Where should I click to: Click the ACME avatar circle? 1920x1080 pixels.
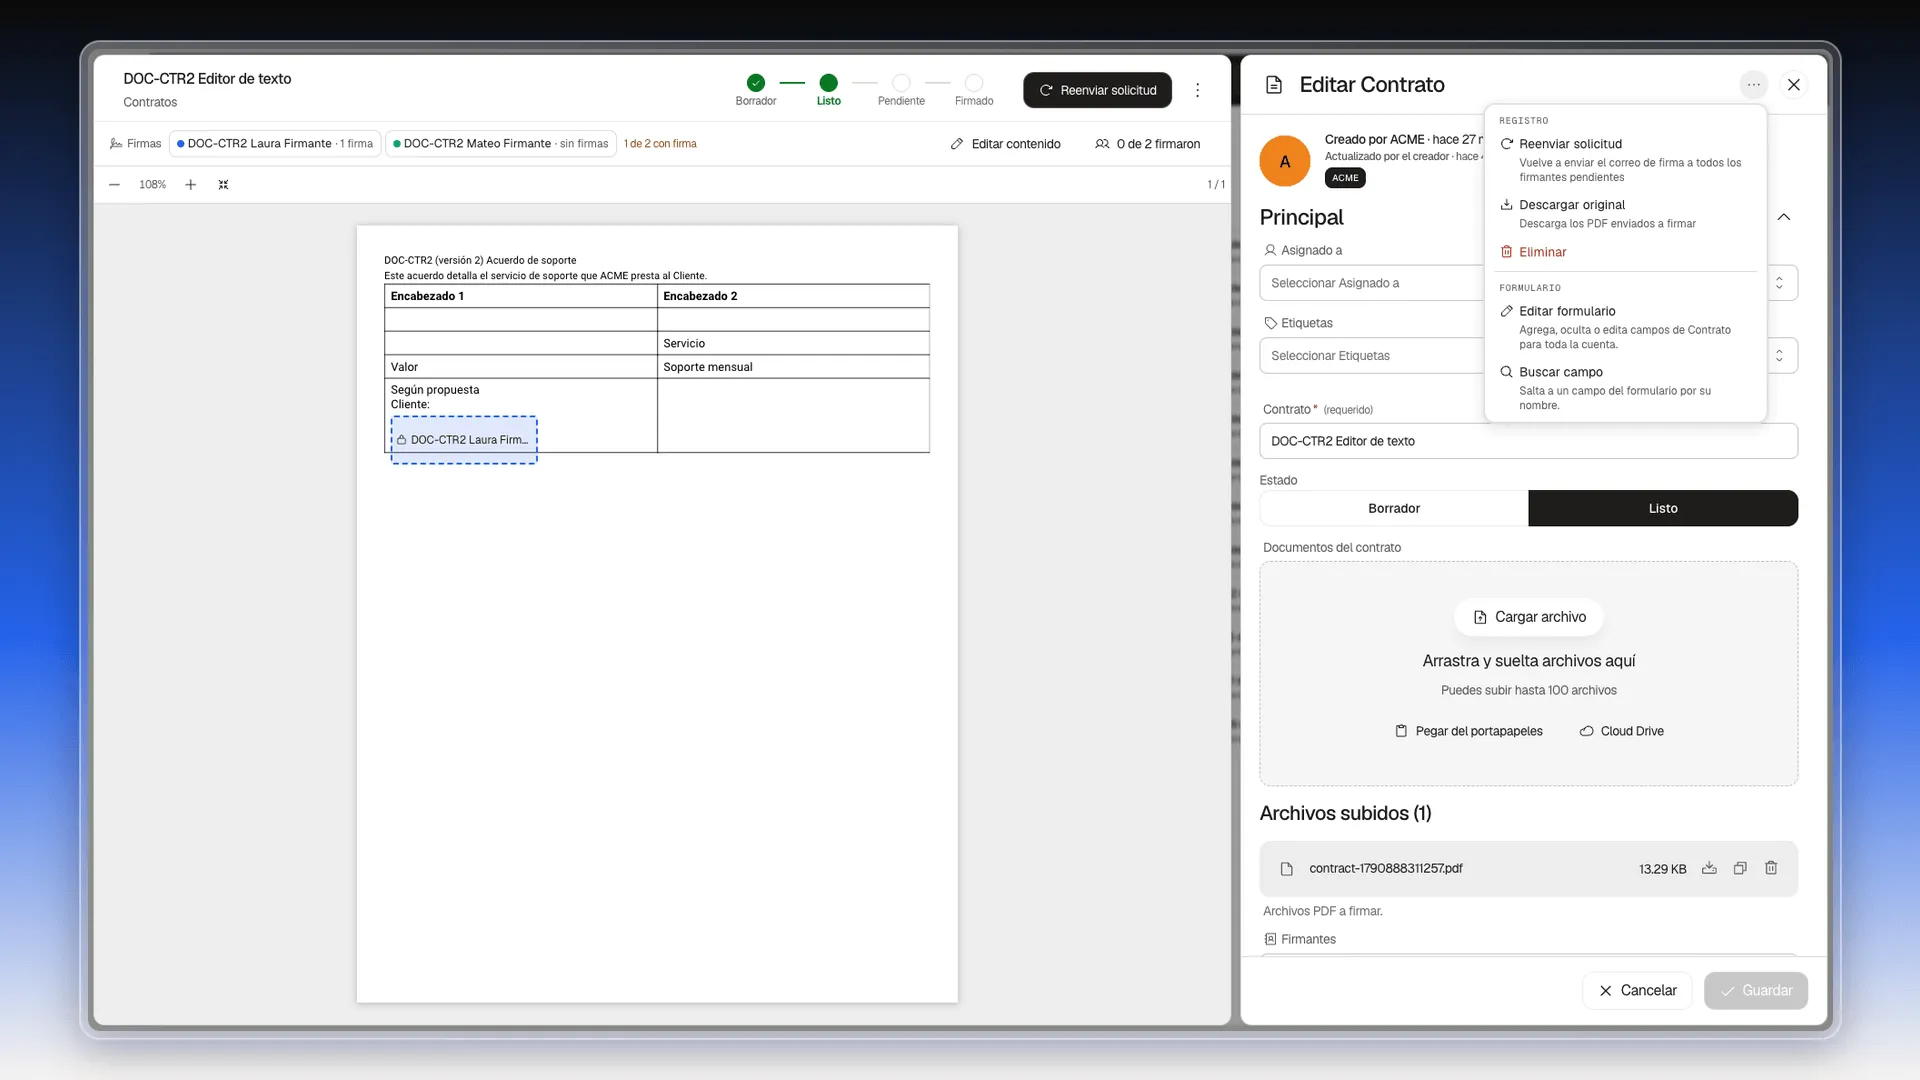tap(1285, 161)
